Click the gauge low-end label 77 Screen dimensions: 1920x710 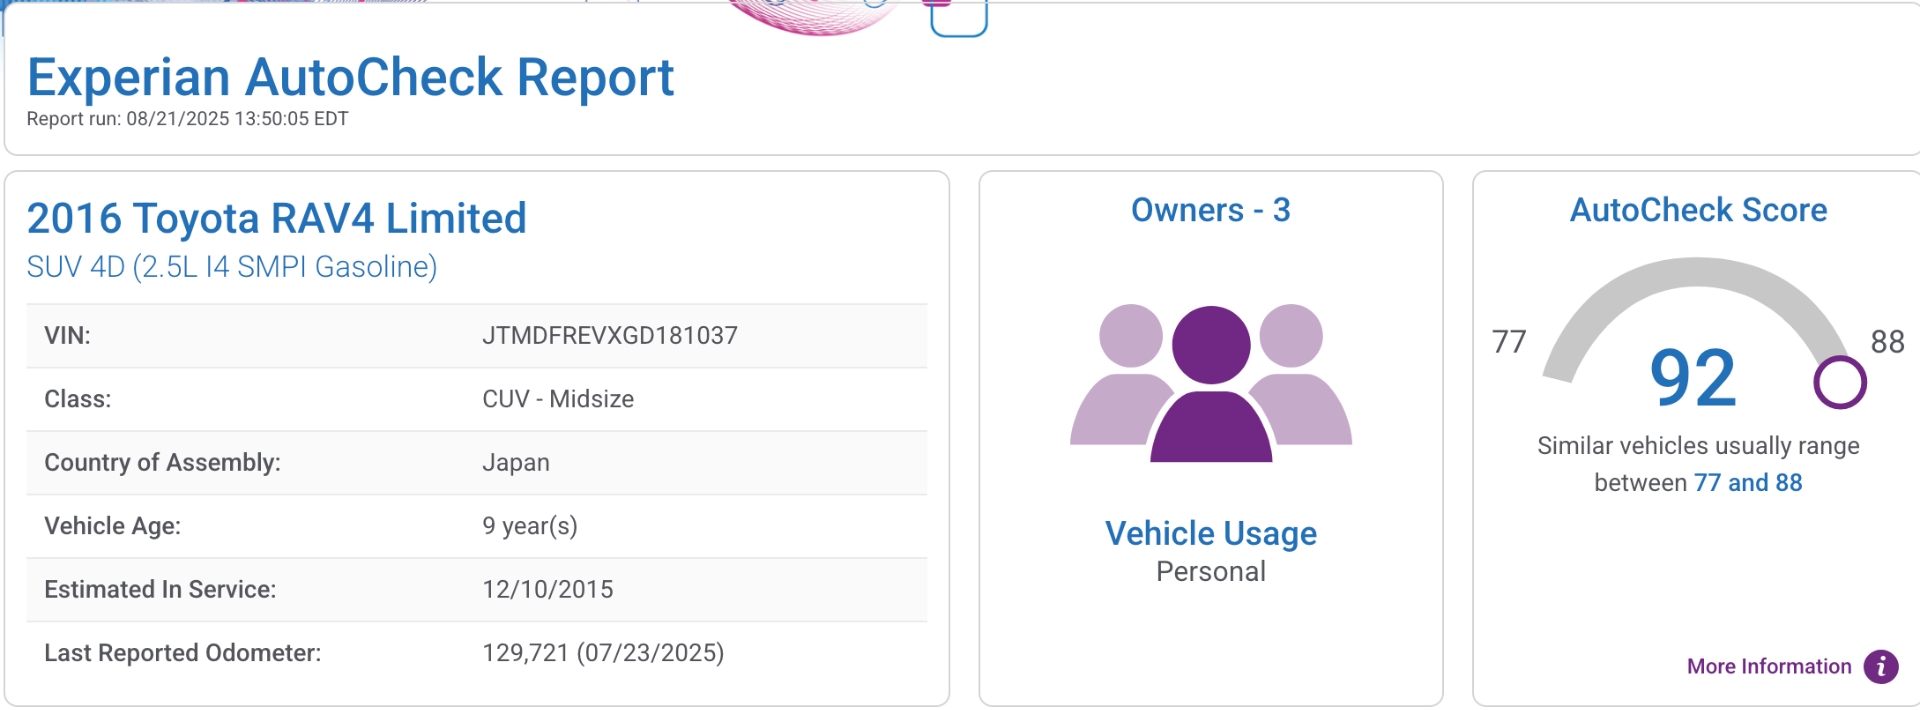(x=1509, y=342)
